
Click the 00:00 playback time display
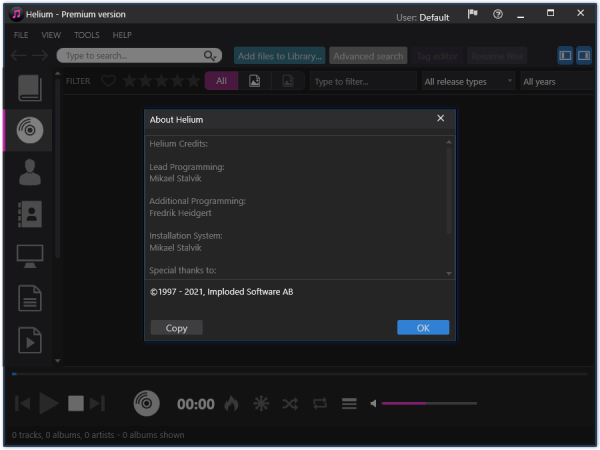click(196, 404)
